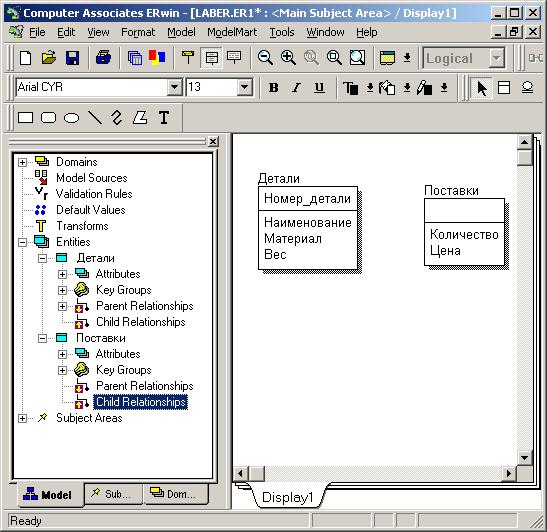
Task: Click the line color pen icon
Action: [x=424, y=88]
